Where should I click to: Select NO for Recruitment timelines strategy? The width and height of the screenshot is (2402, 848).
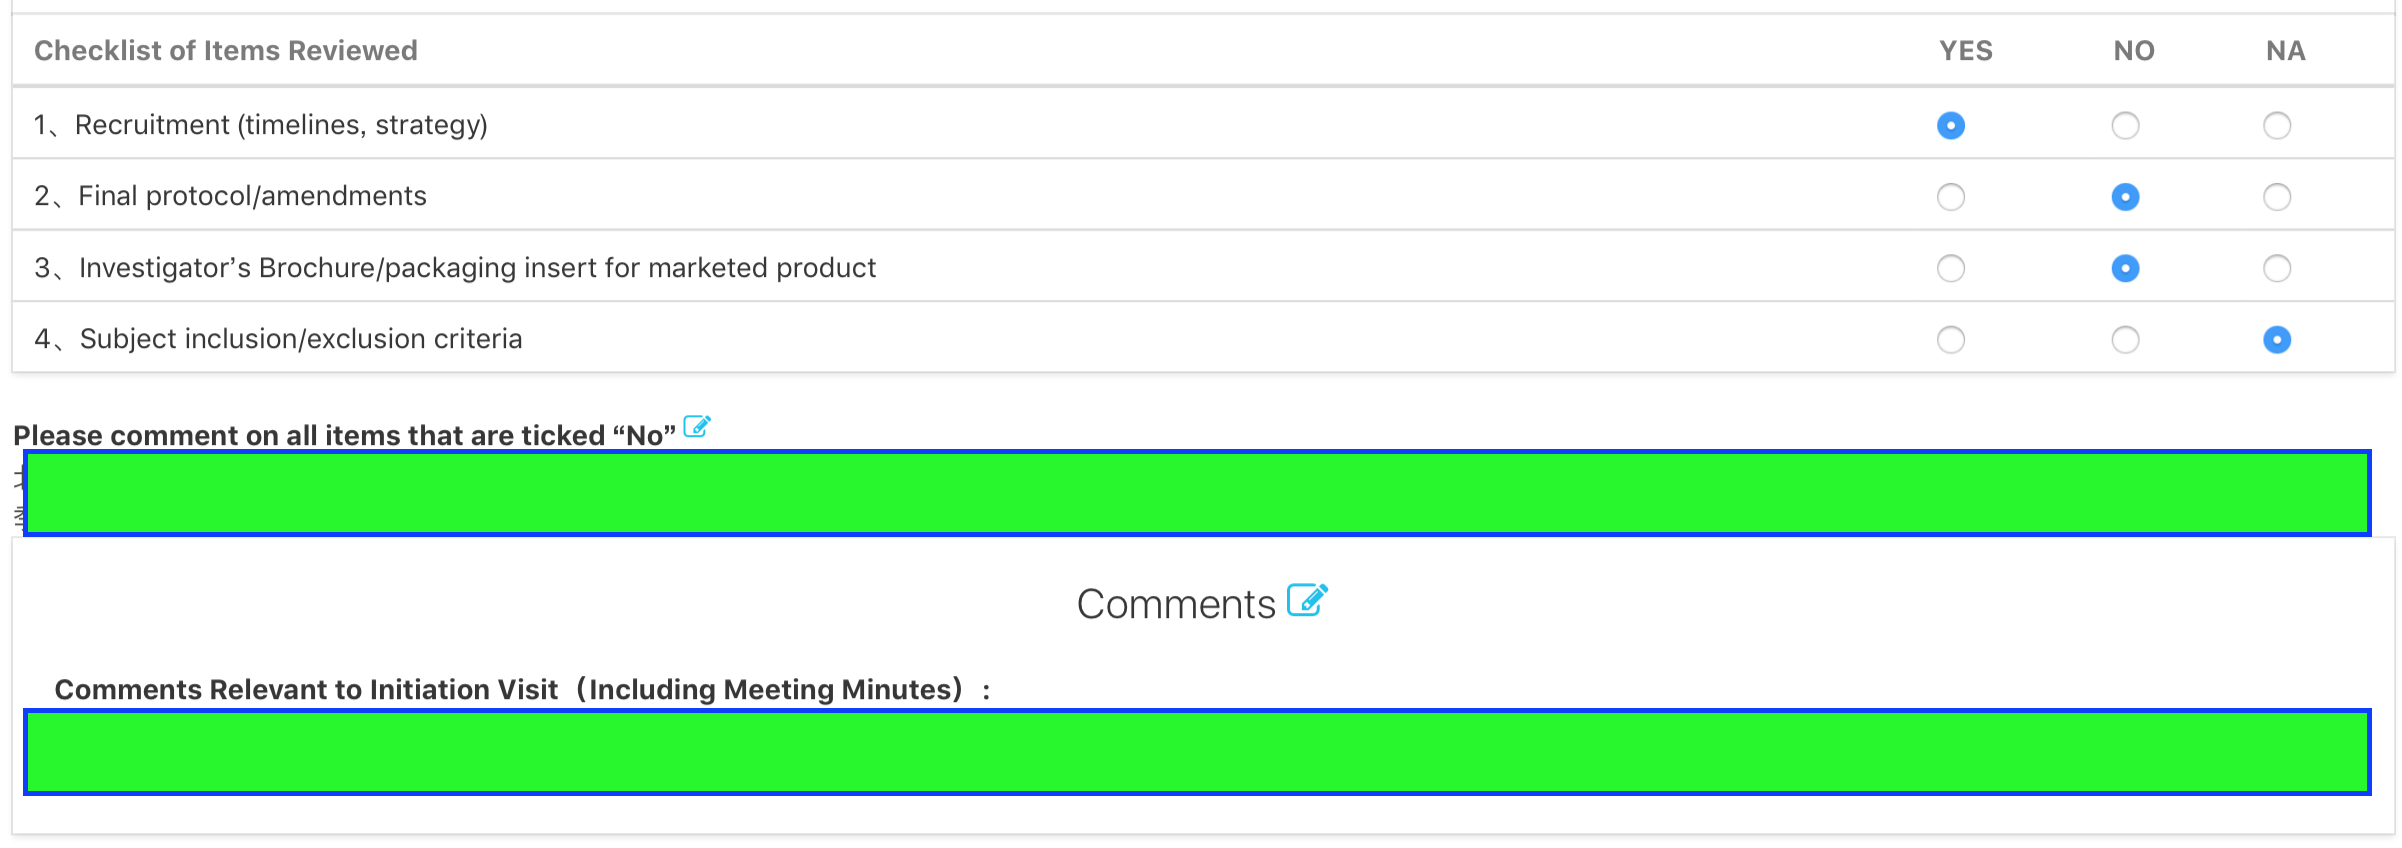point(2124,126)
